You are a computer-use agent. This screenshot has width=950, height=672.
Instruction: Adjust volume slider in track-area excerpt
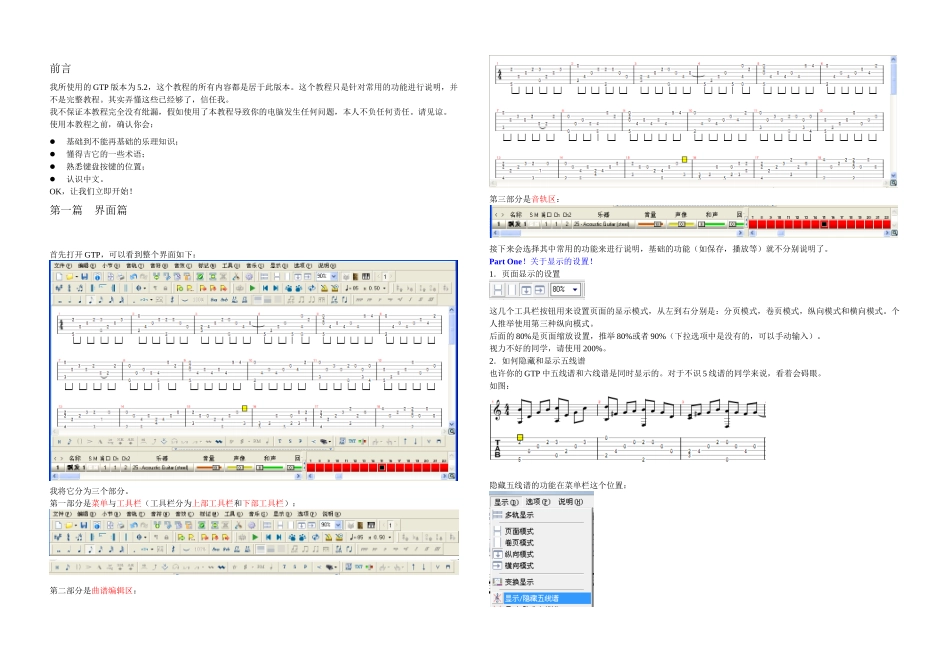650,224
